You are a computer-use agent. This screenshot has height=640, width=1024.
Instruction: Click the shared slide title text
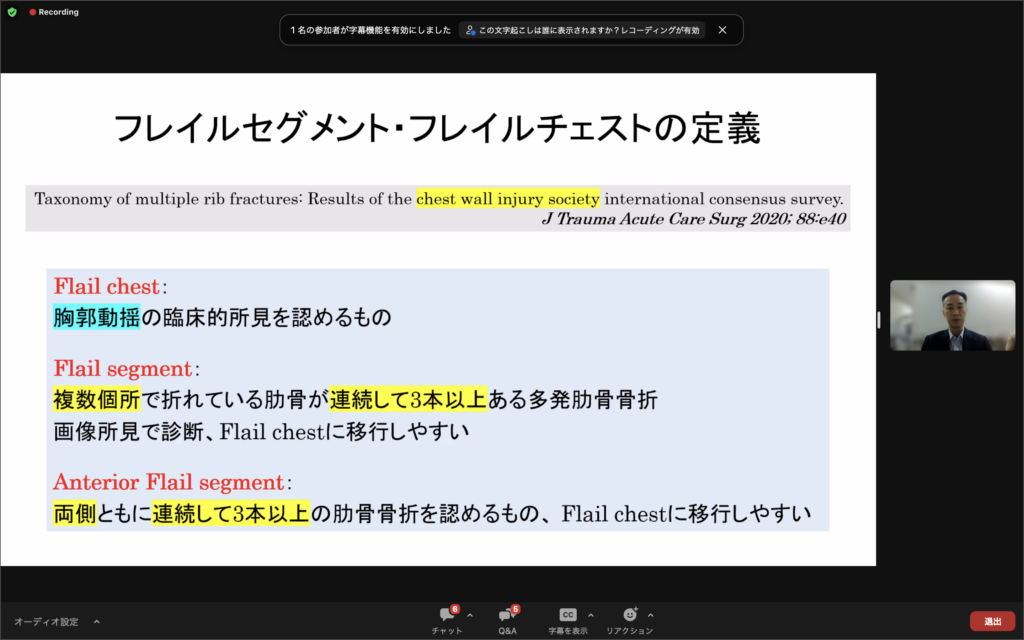click(x=437, y=129)
